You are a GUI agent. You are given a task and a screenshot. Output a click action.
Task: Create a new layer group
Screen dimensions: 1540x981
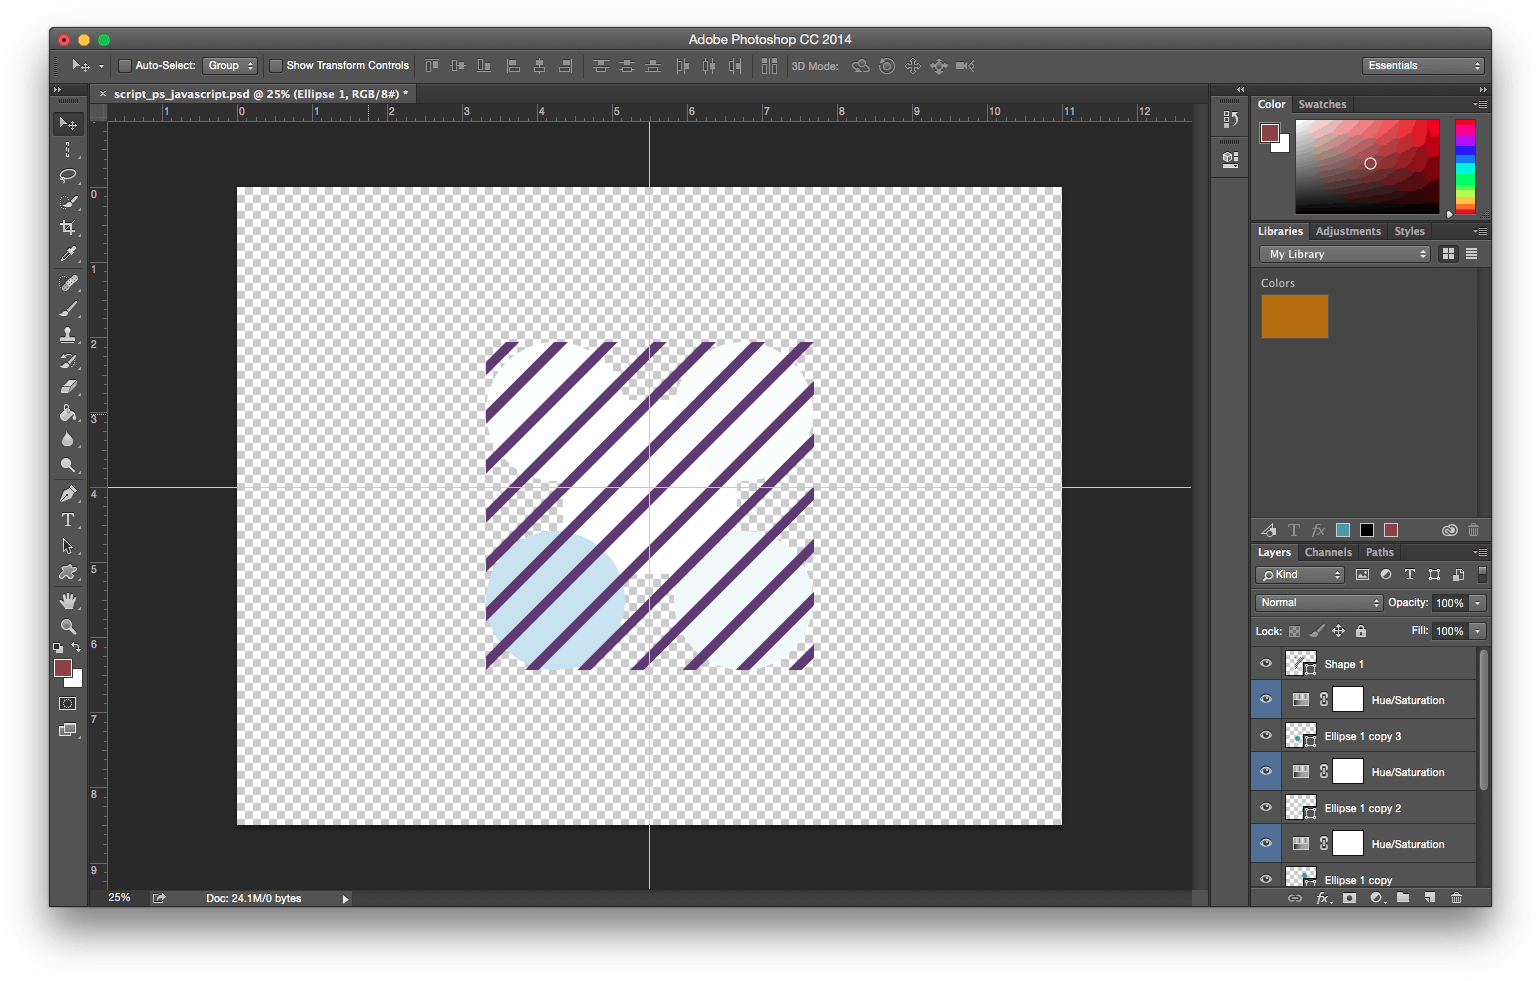coord(1403,898)
